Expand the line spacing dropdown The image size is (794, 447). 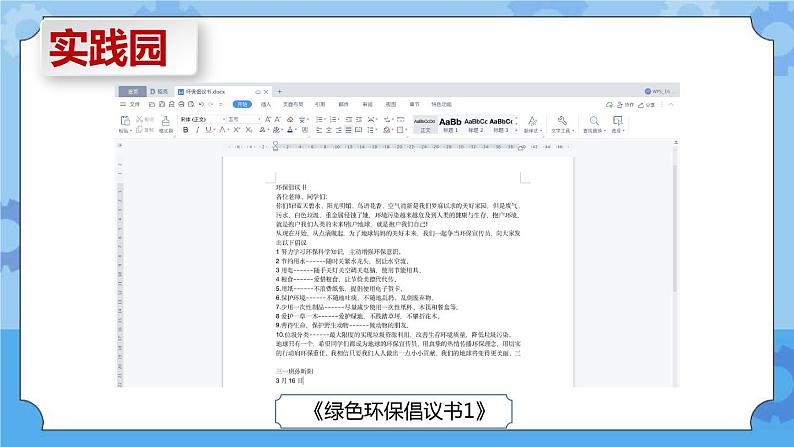point(376,130)
